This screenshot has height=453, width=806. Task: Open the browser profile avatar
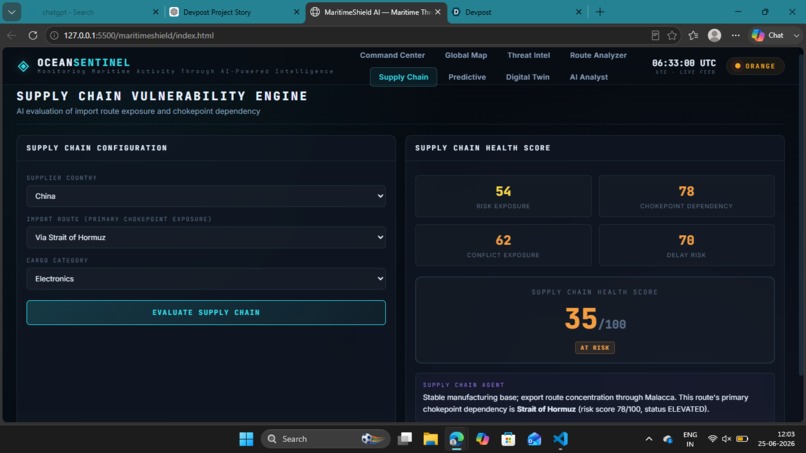(x=715, y=35)
